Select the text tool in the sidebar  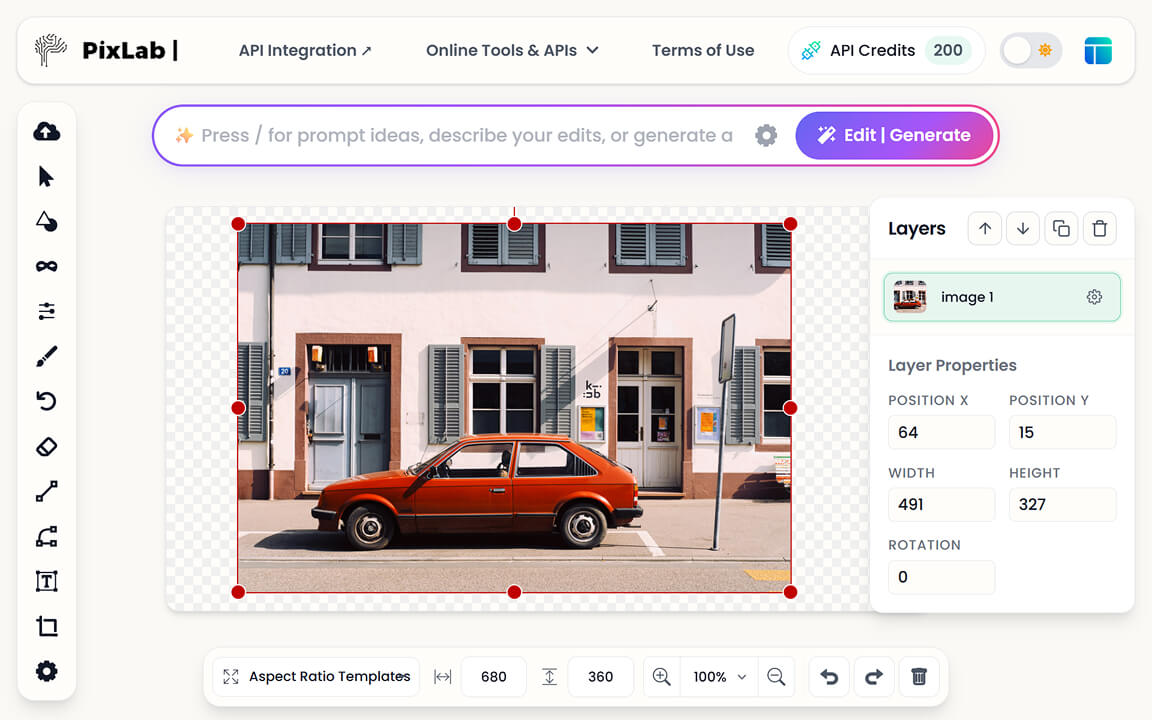point(46,581)
